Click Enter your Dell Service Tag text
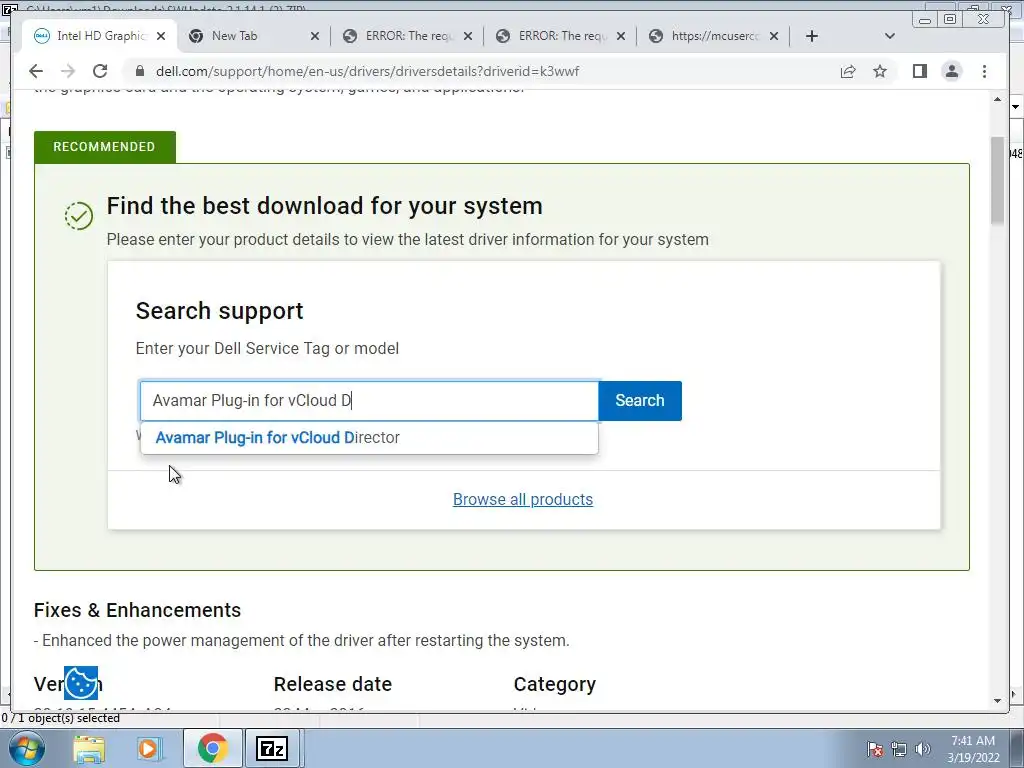 pos(267,348)
